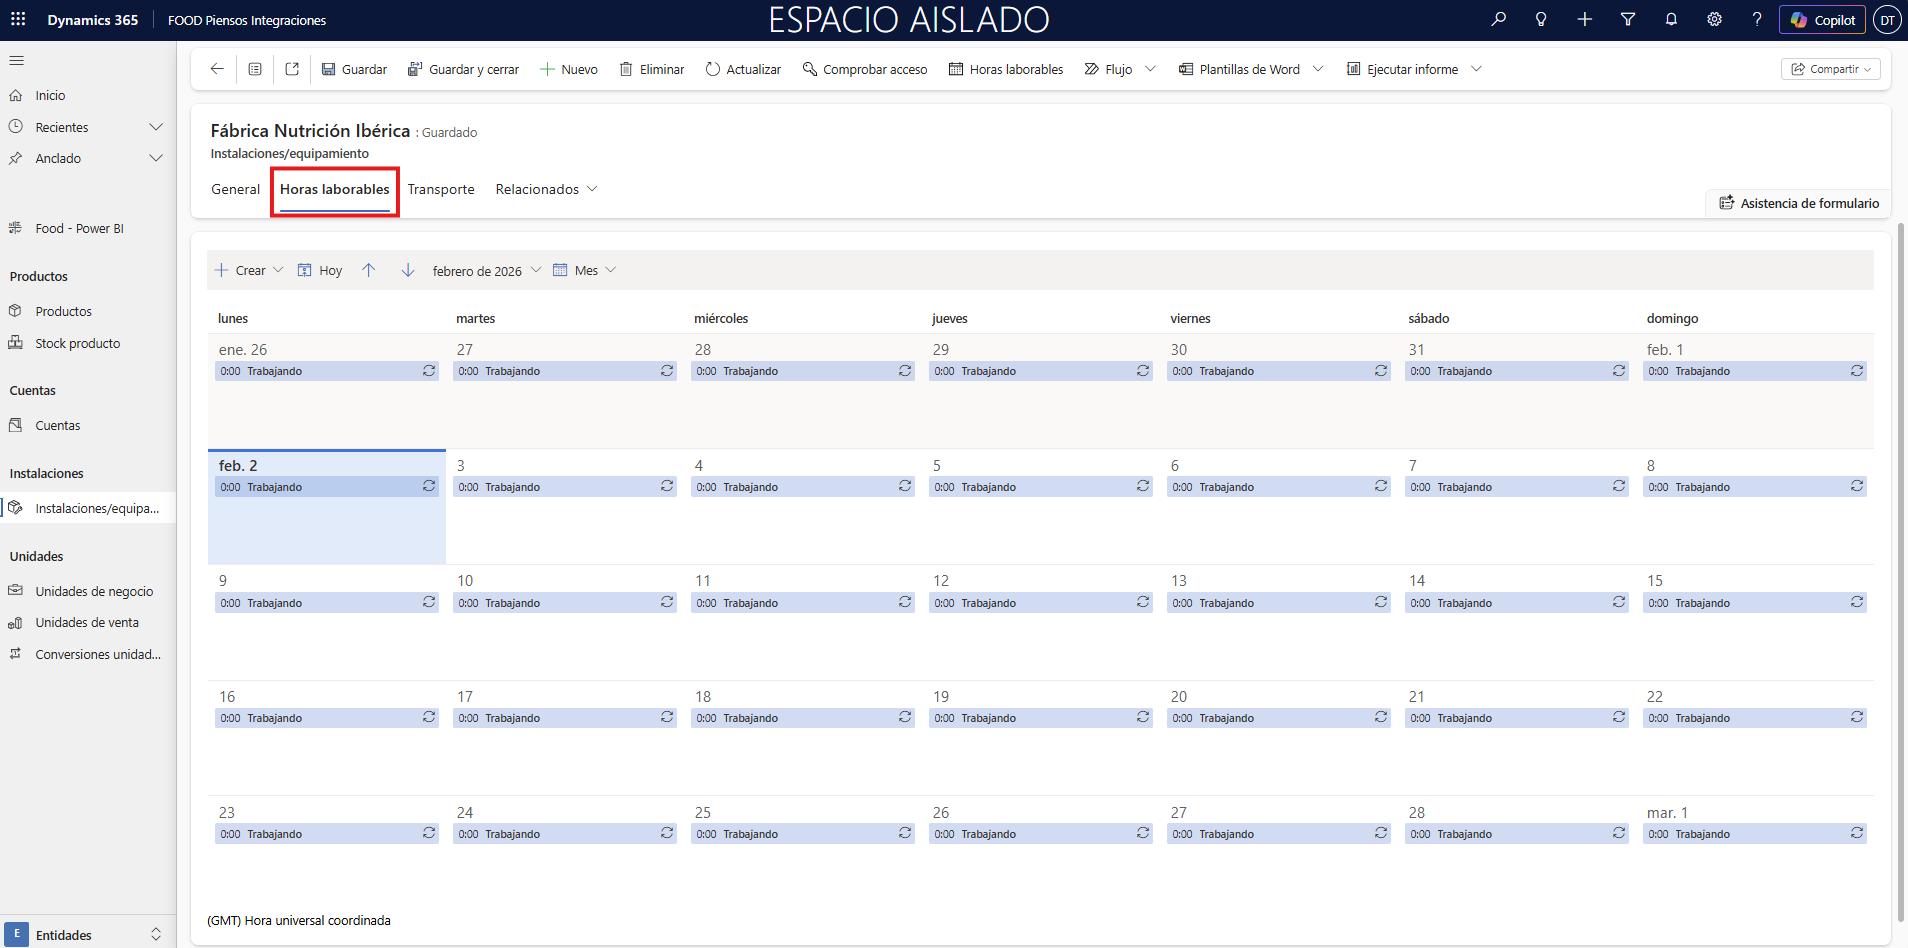1908x948 pixels.
Task: Switch to the Transporte tab
Action: 441,190
